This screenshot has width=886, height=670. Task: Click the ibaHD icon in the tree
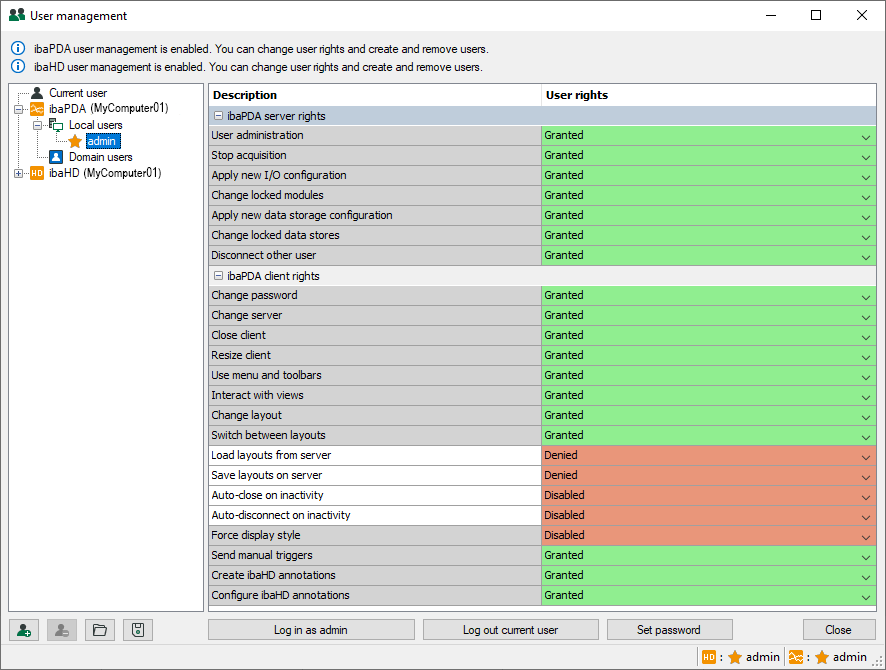pos(37,173)
